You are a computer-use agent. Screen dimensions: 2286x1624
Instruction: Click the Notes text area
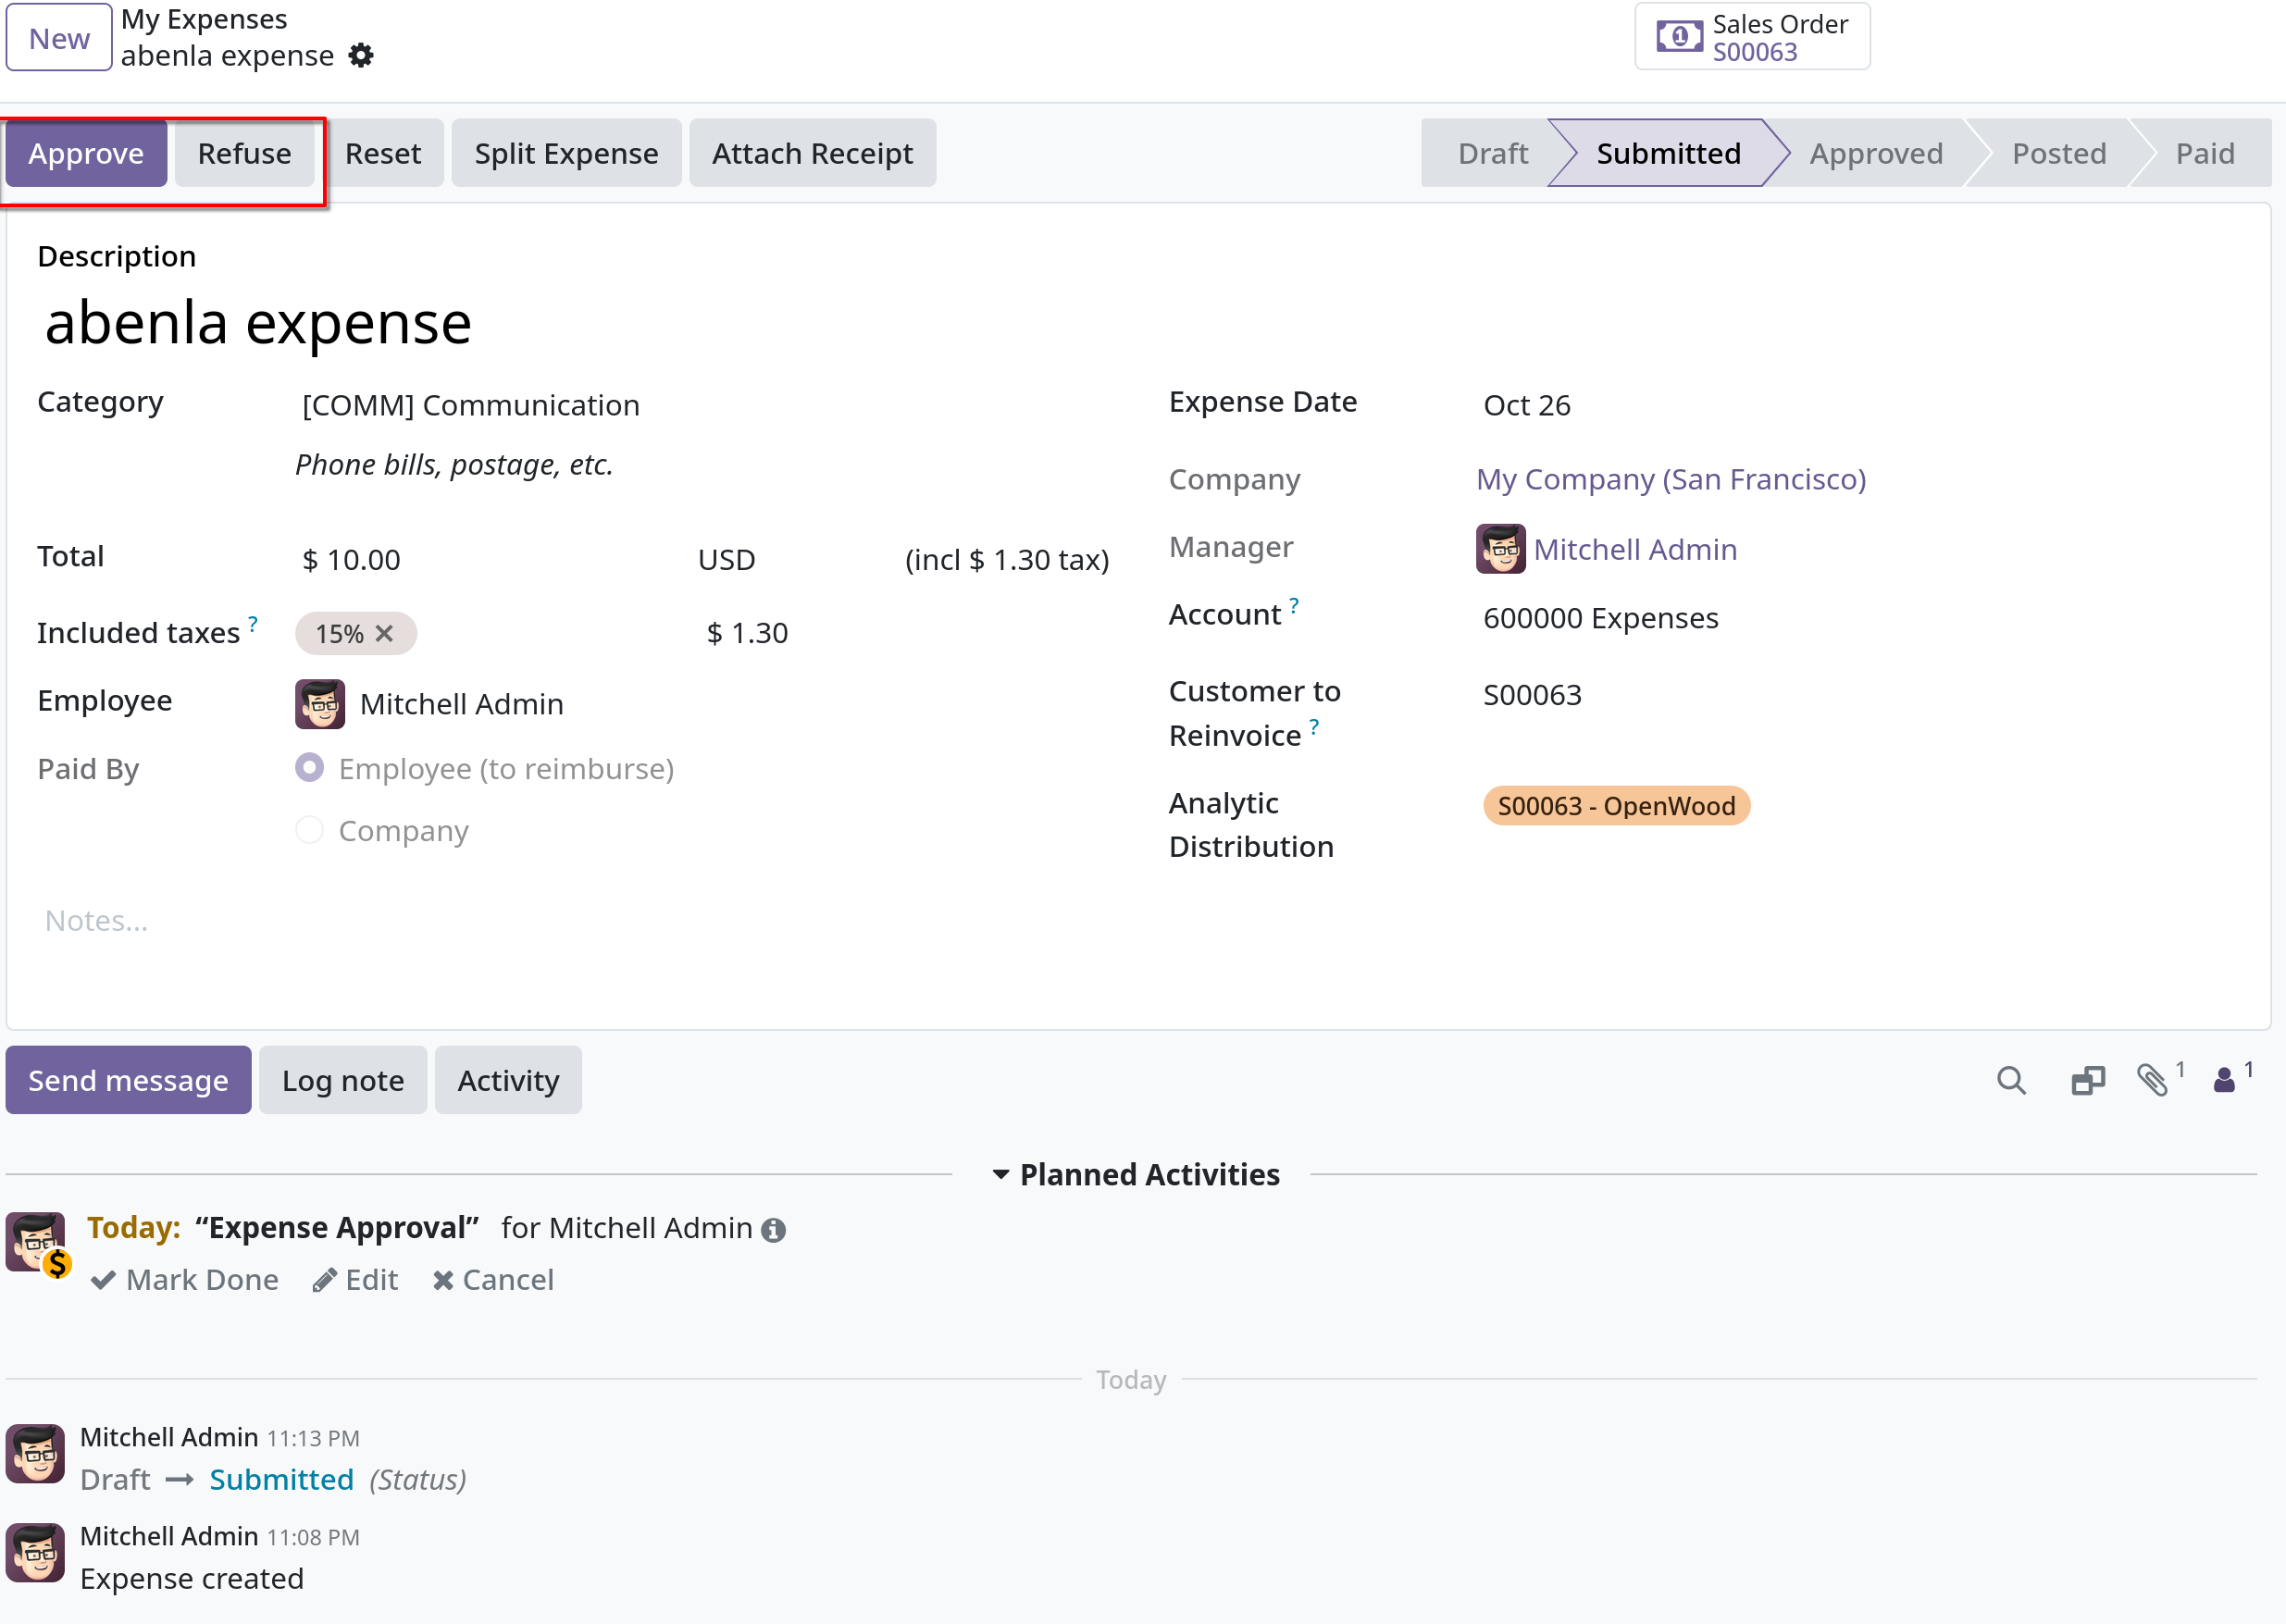1138,920
